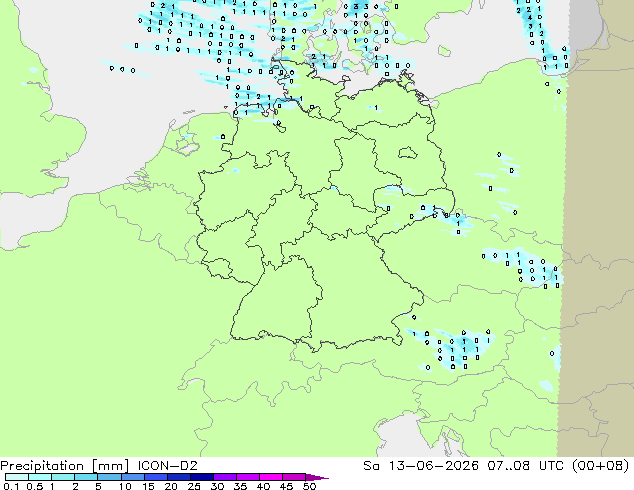Pick the 10–15 mm blue legend swatch
634x490 pixels.
pos(133,477)
